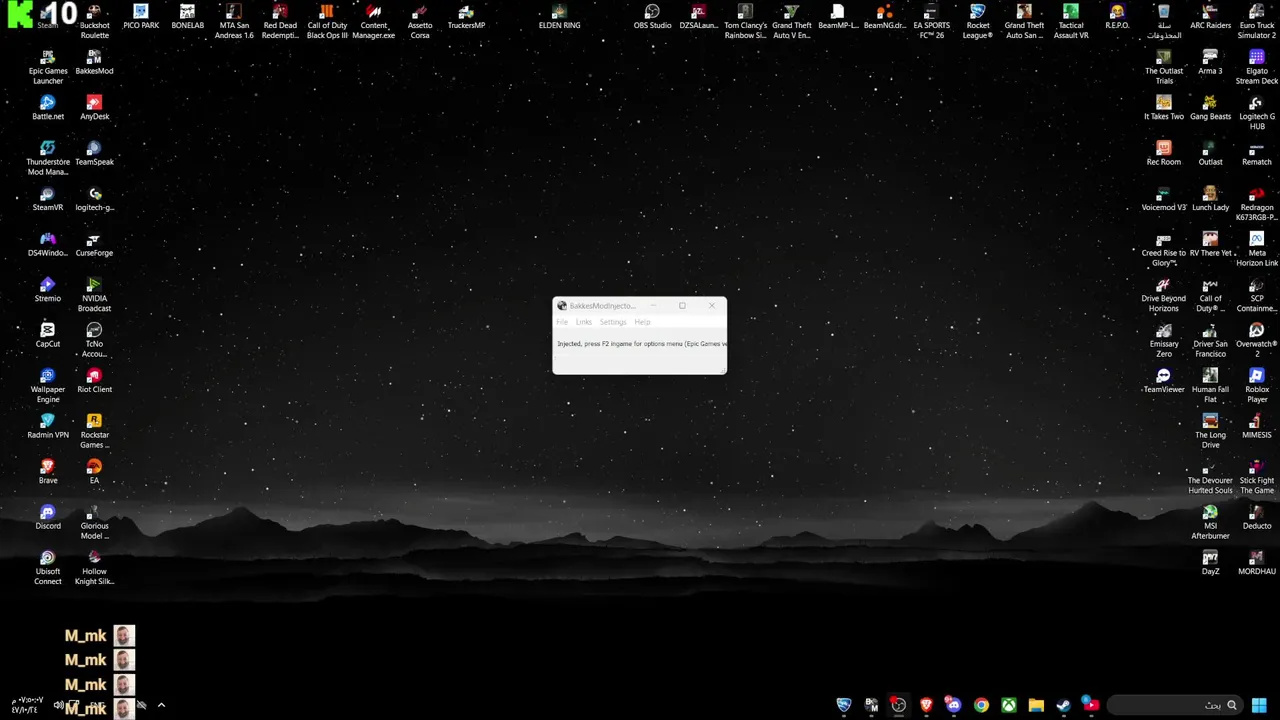Close the BakkesModInjector window

tap(712, 306)
